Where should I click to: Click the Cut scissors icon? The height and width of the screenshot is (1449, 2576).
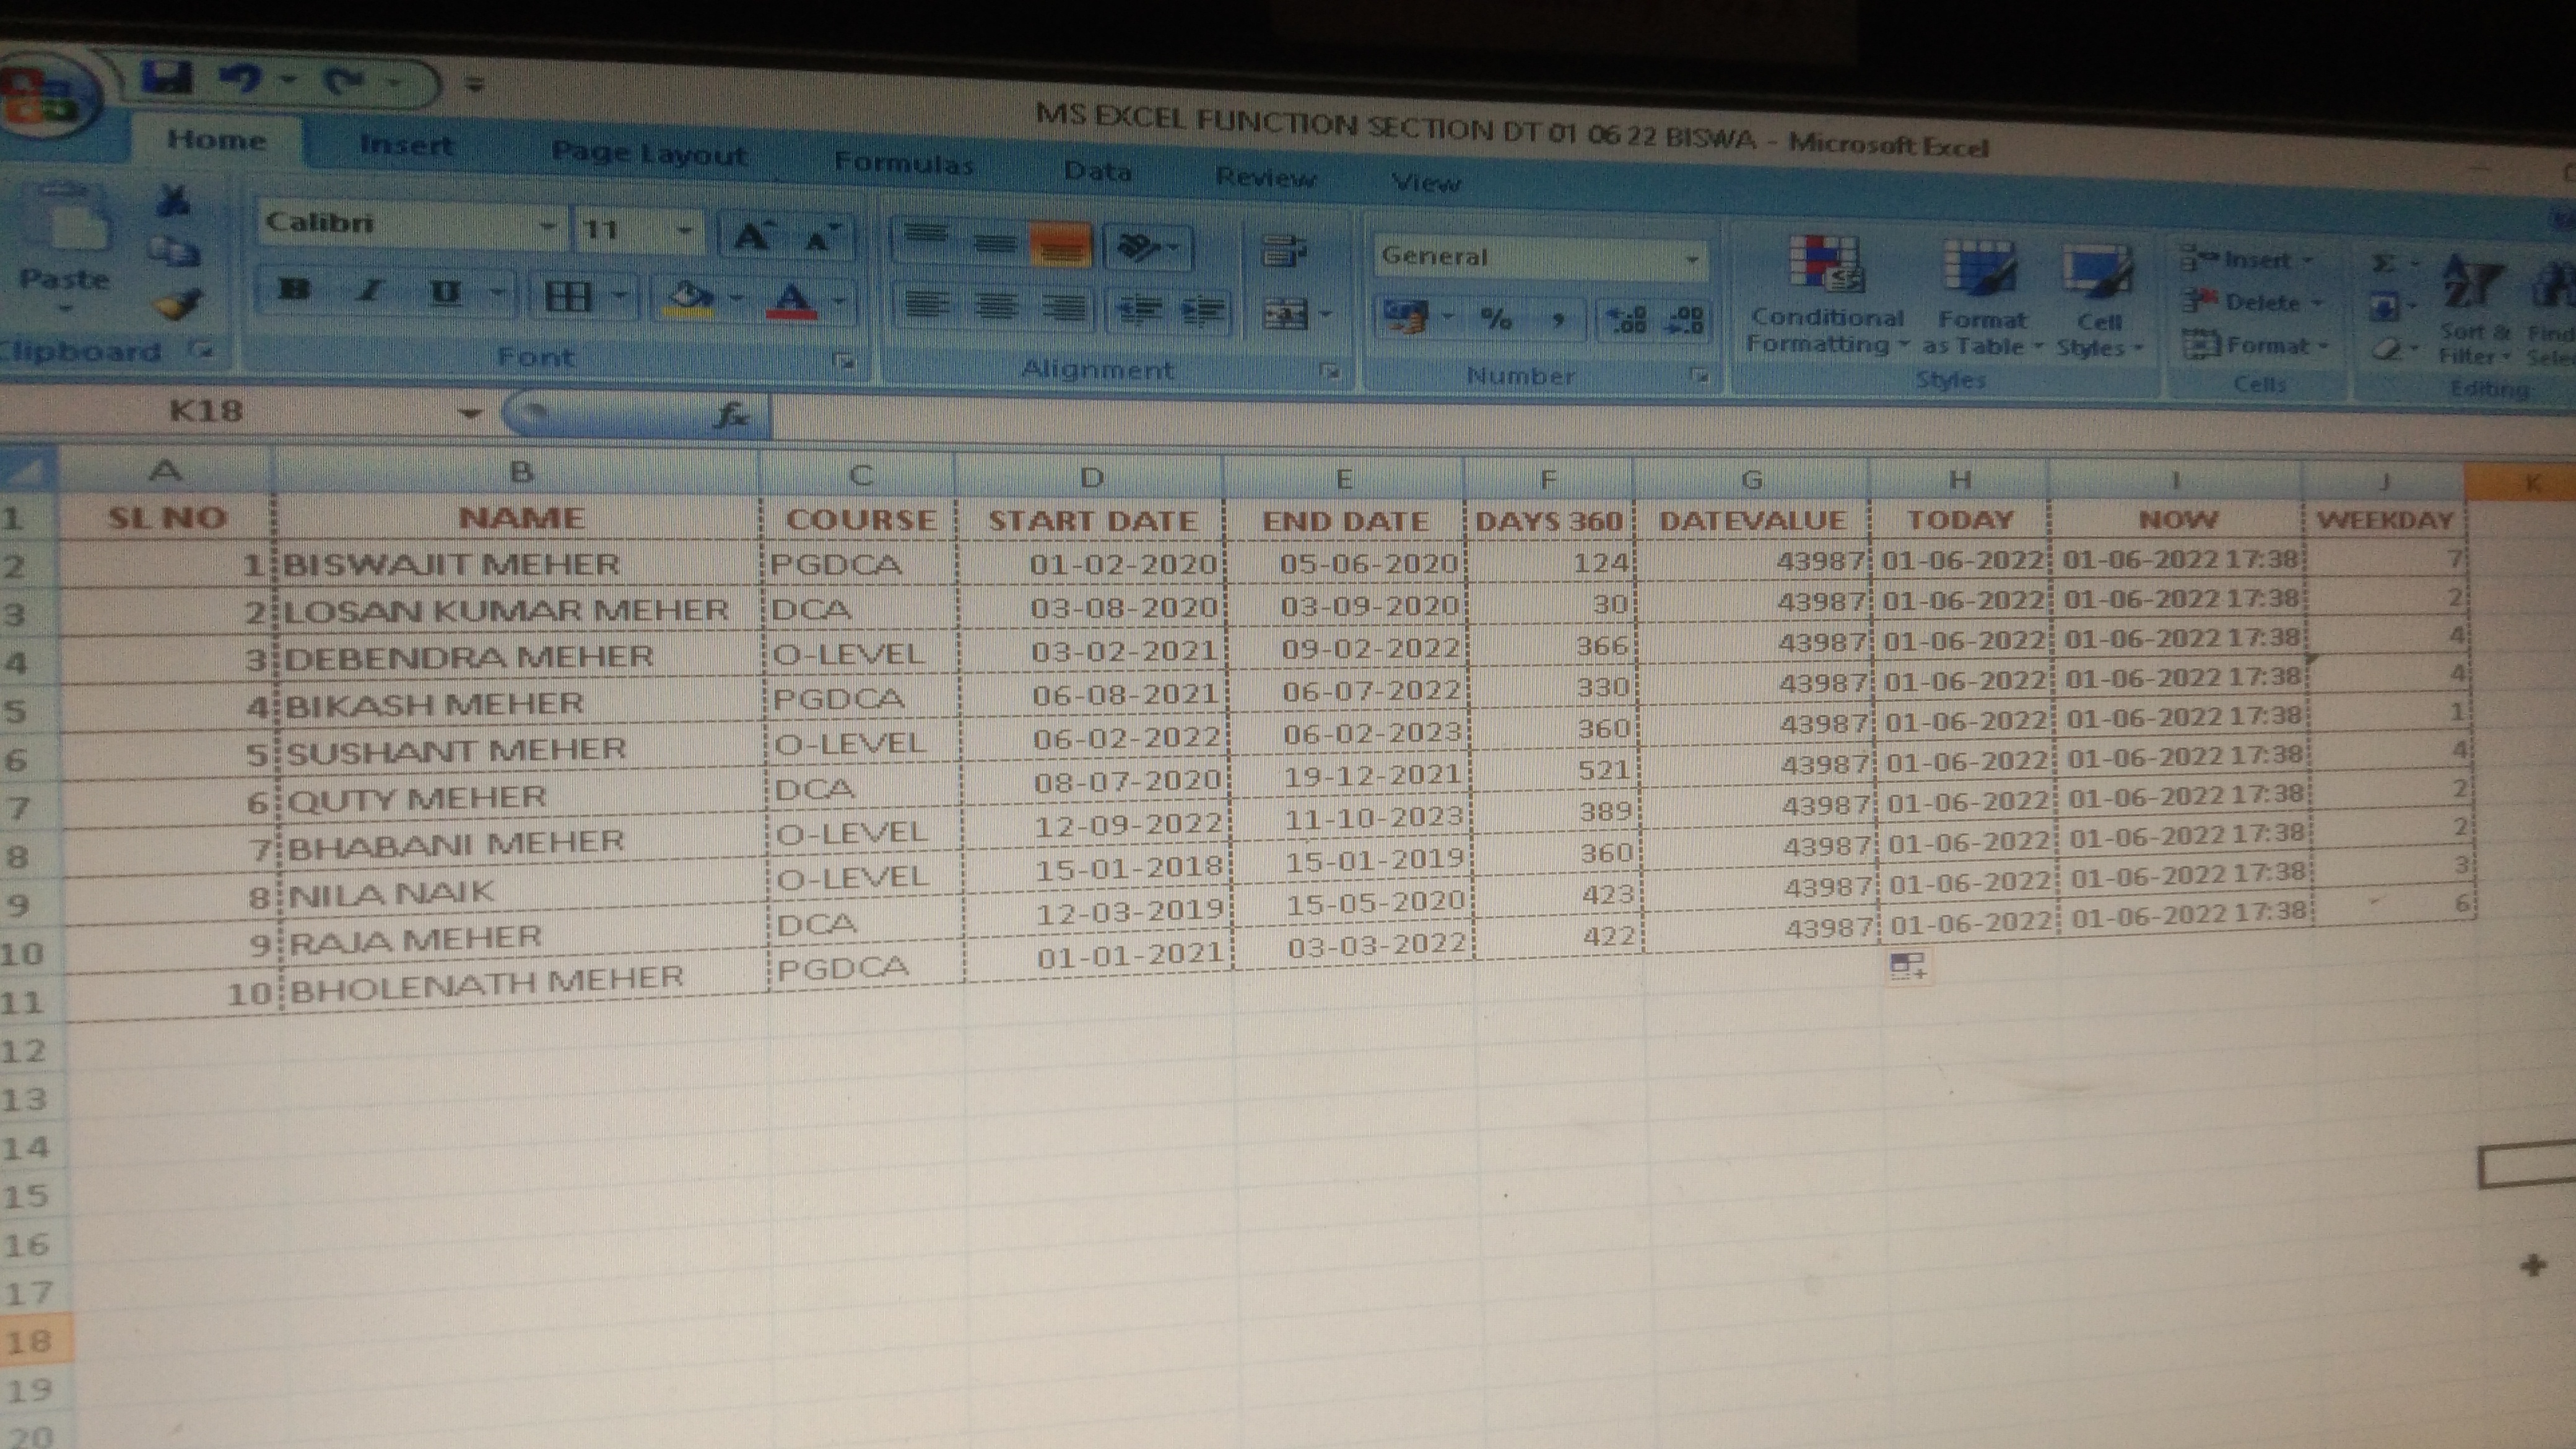[x=174, y=201]
